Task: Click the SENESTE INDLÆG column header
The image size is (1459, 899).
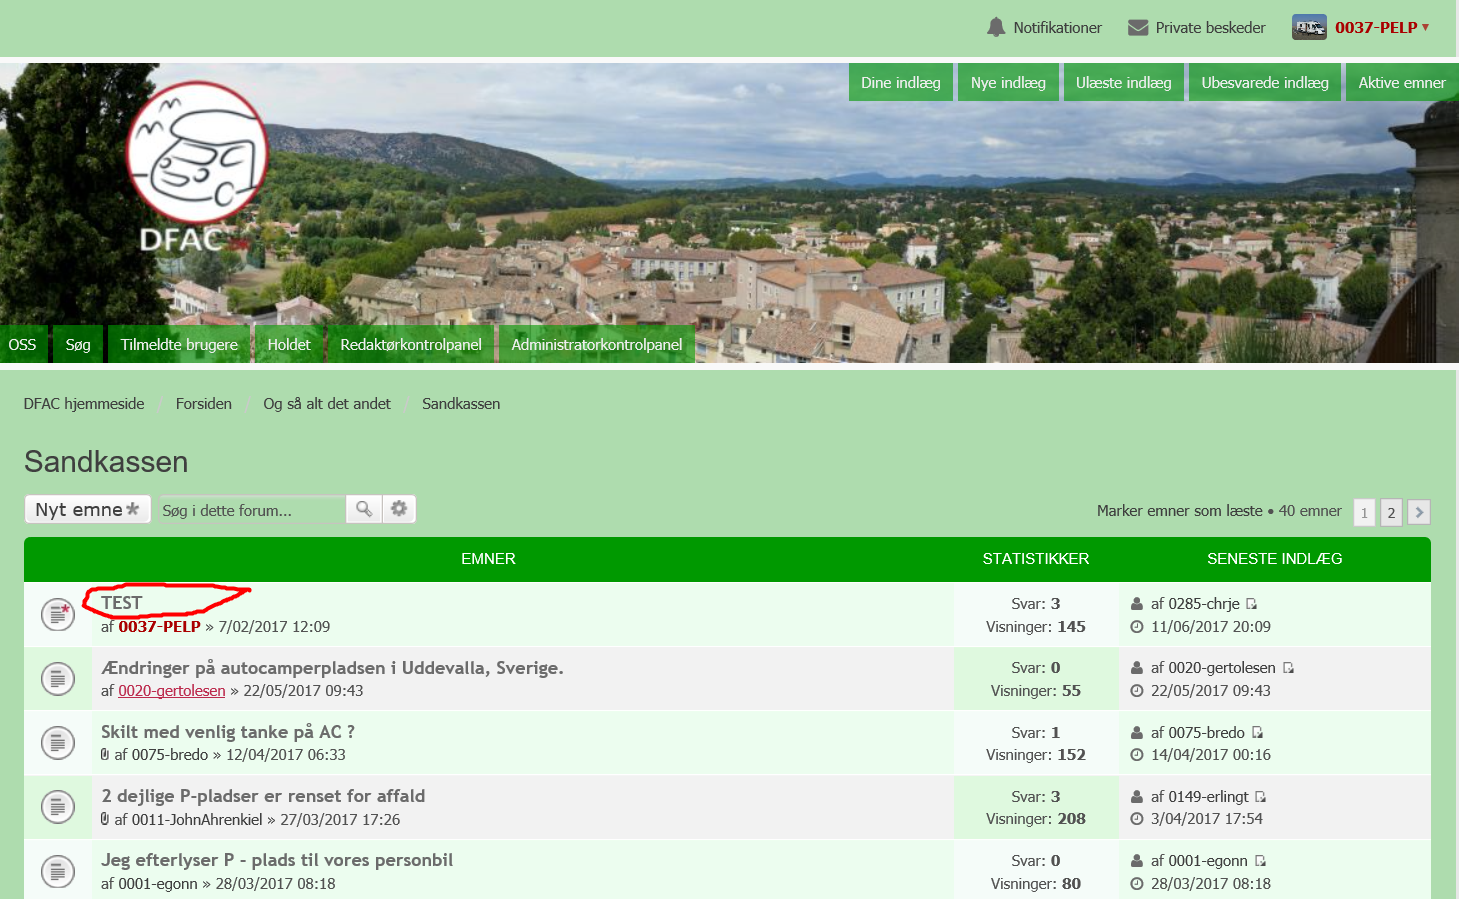Action: 1275,559
